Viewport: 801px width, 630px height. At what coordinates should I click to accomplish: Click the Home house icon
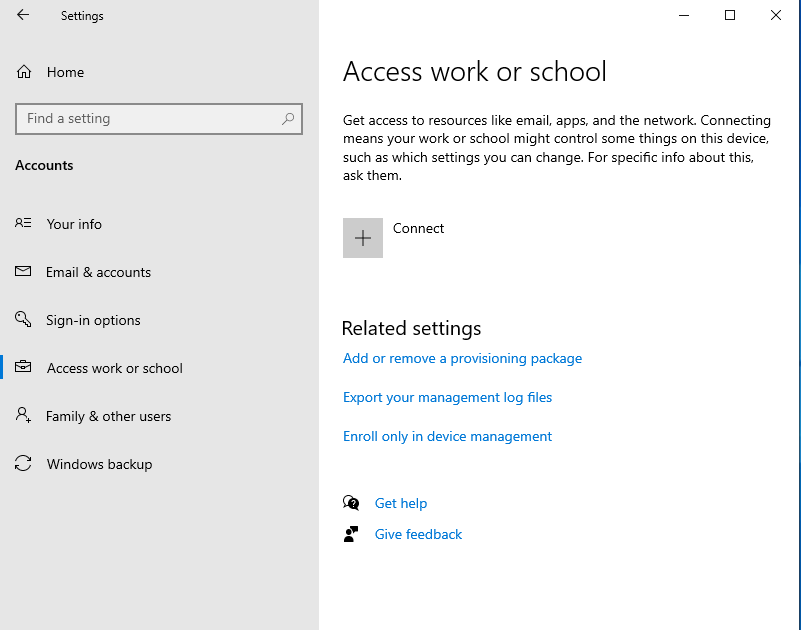pyautogui.click(x=24, y=72)
